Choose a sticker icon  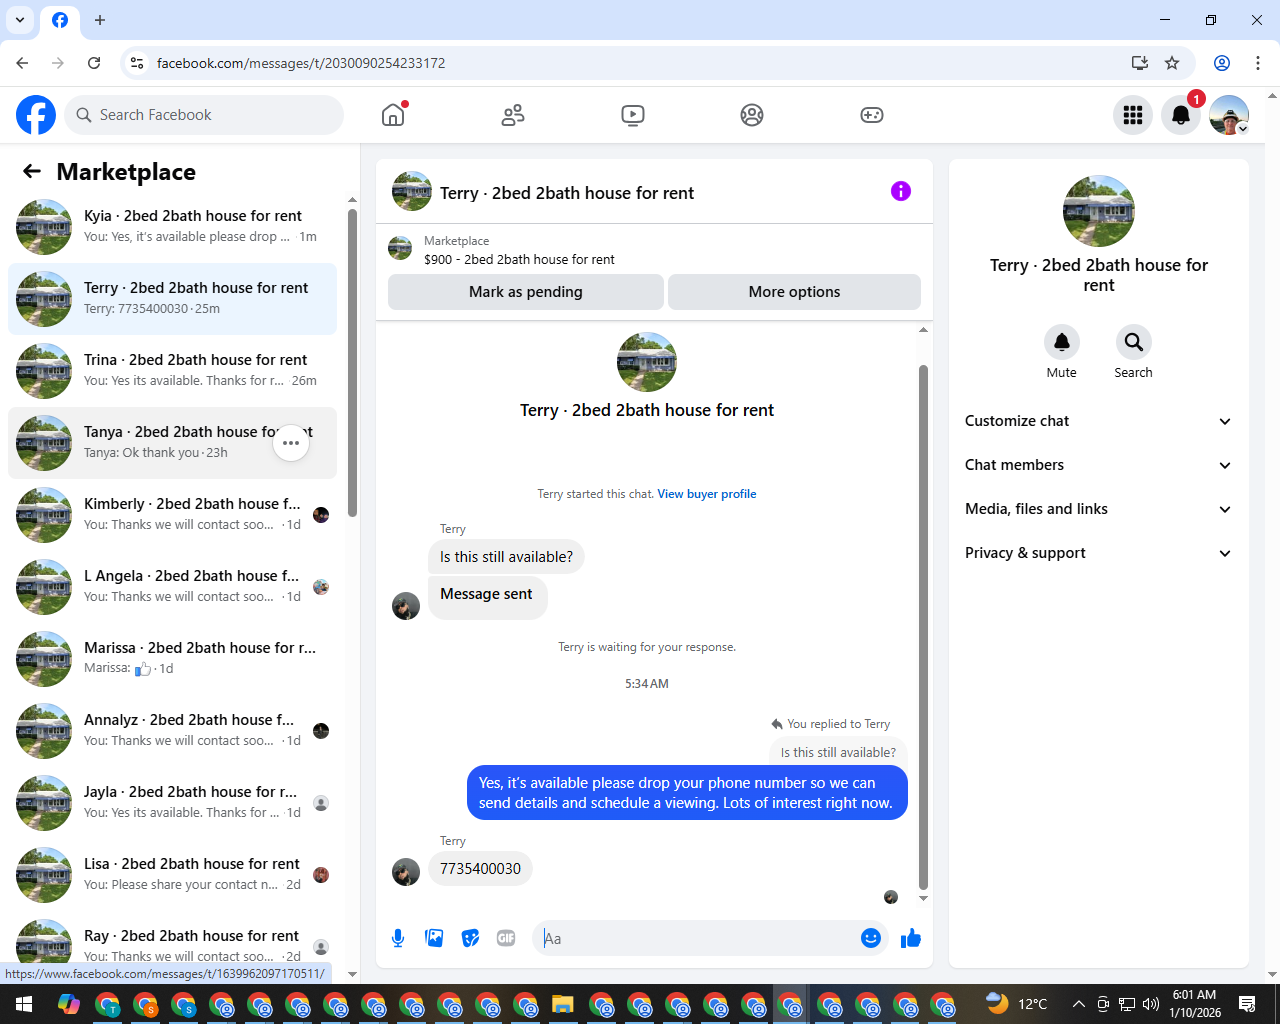[x=470, y=938]
